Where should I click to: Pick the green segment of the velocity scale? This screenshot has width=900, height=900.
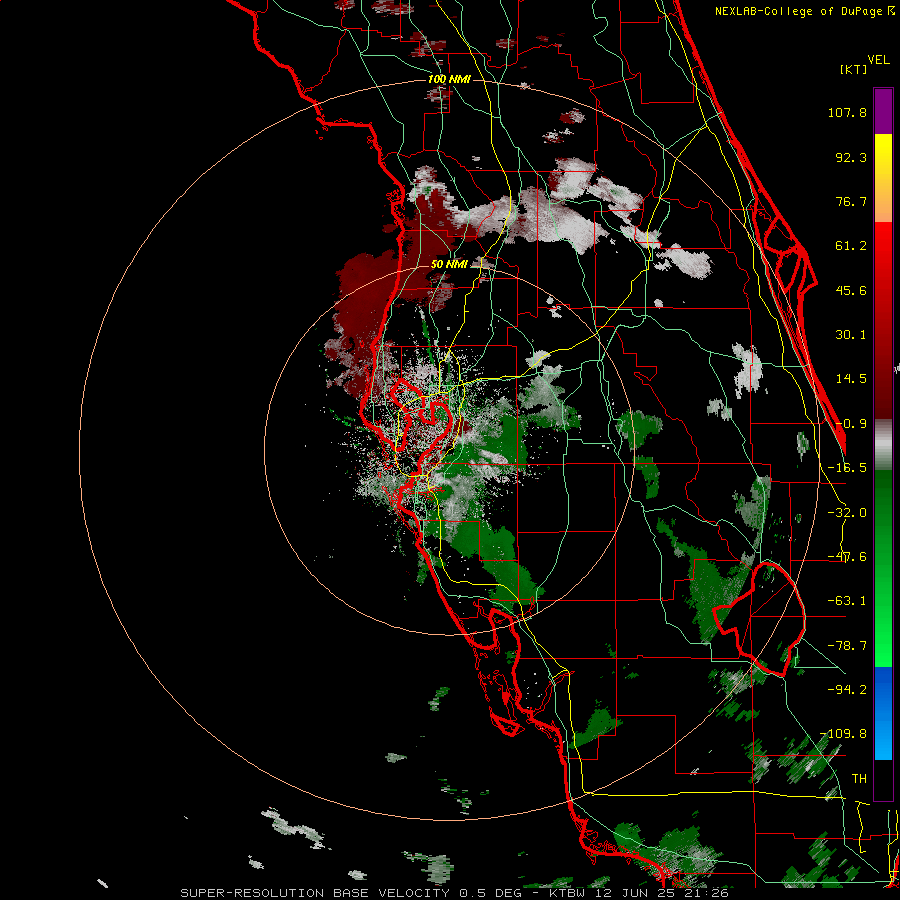[883, 568]
